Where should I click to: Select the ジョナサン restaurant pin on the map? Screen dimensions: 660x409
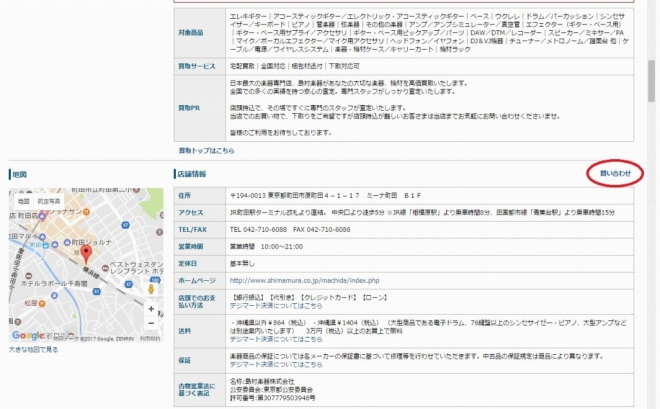tap(87, 211)
